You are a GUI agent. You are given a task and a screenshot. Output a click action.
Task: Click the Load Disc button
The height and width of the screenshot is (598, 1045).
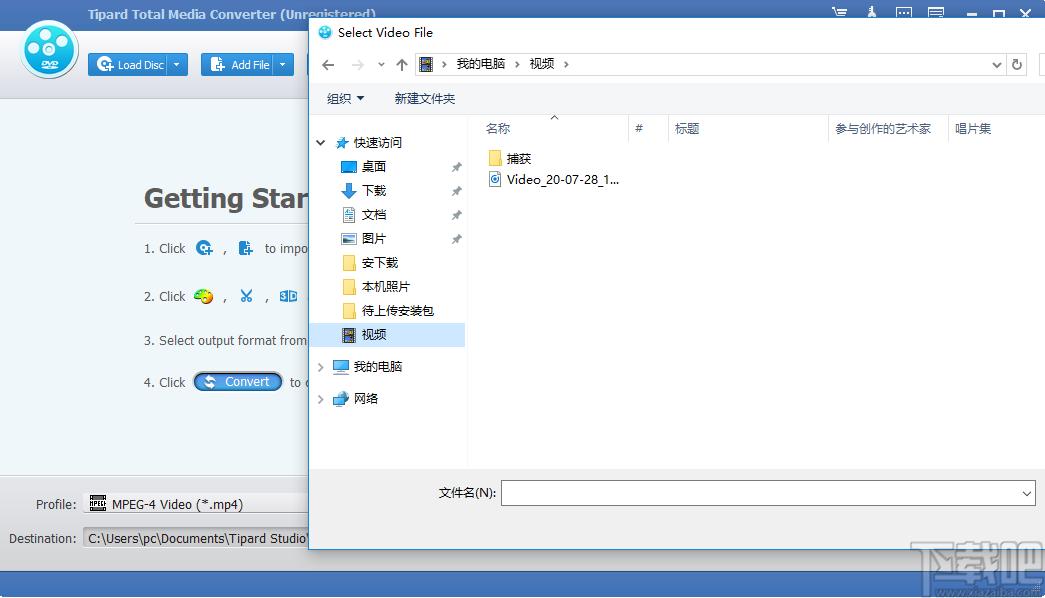point(130,65)
